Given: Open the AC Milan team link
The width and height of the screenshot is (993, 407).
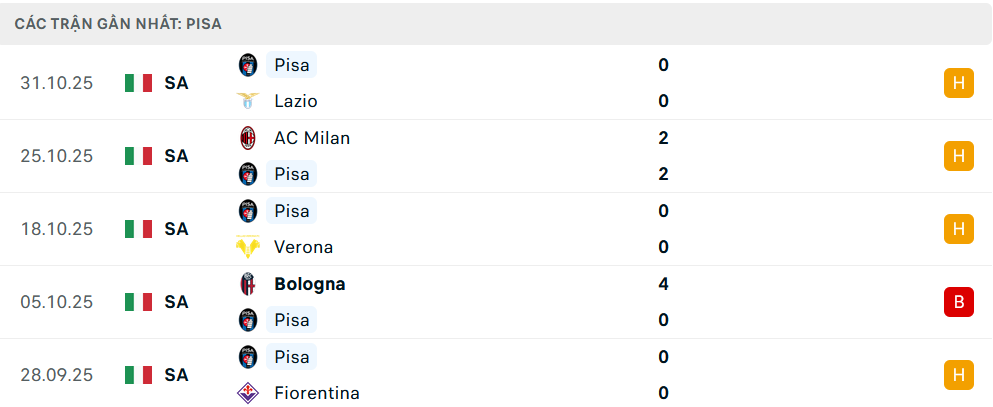Looking at the screenshot, I should click(x=312, y=138).
